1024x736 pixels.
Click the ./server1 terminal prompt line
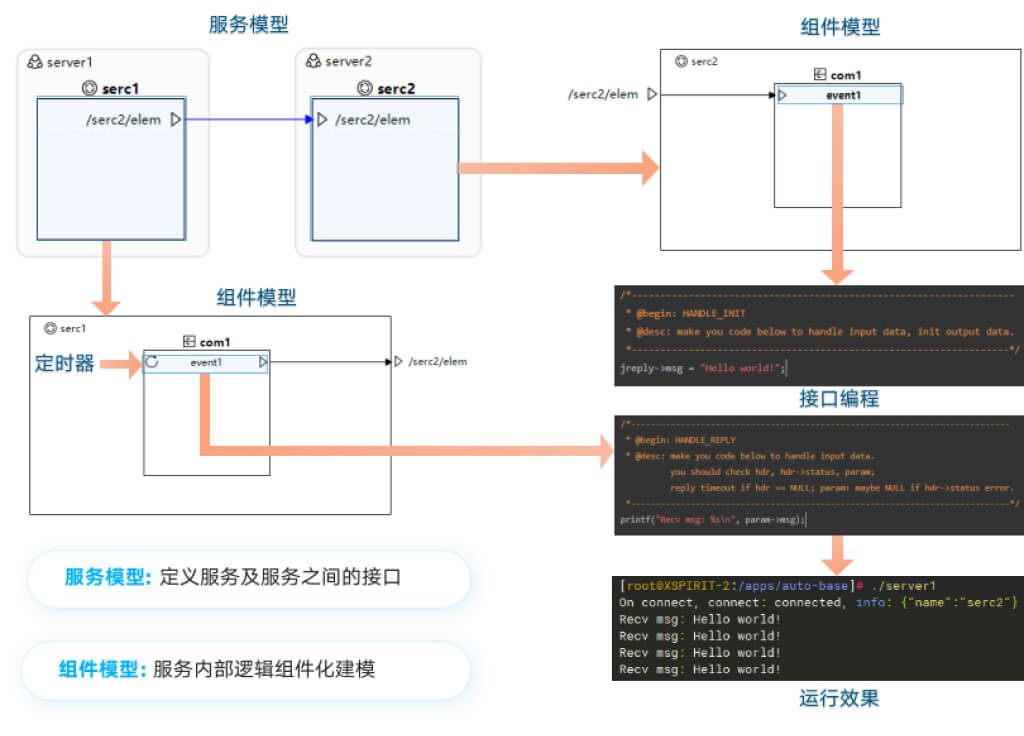(x=778, y=586)
